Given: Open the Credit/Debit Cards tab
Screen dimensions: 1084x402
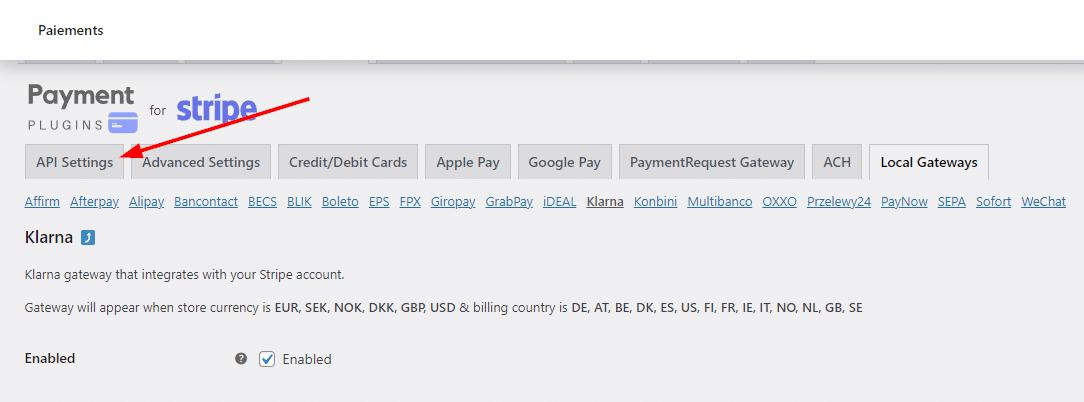Looking at the screenshot, I should pyautogui.click(x=348, y=163).
